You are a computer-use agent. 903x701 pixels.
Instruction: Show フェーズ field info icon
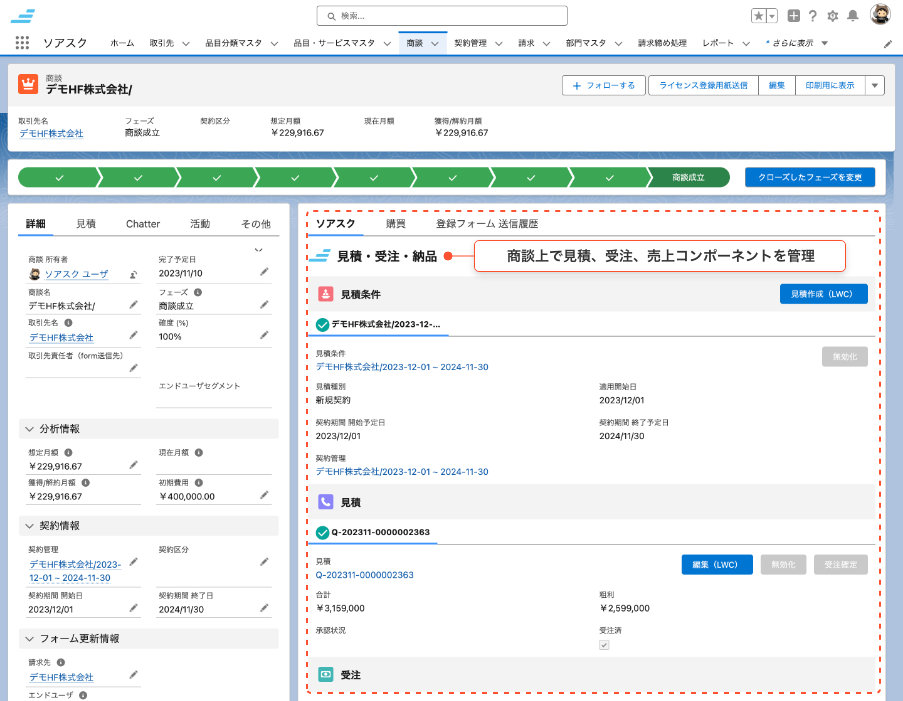[198, 292]
